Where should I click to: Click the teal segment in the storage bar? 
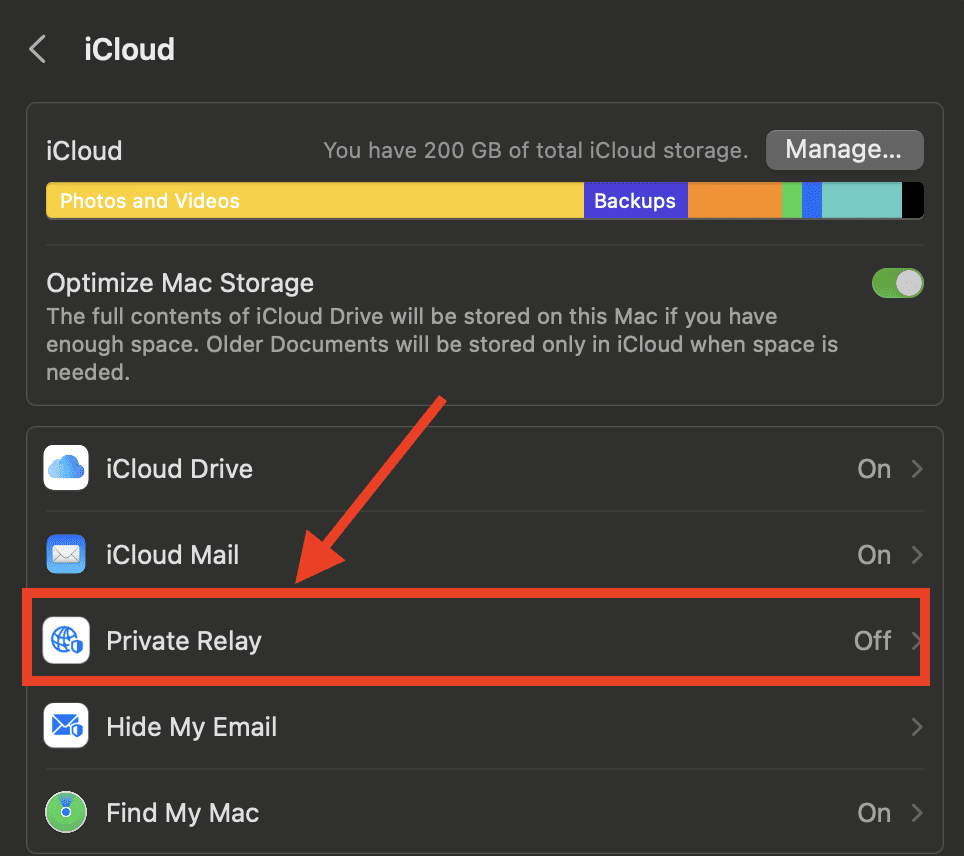pyautogui.click(x=861, y=201)
